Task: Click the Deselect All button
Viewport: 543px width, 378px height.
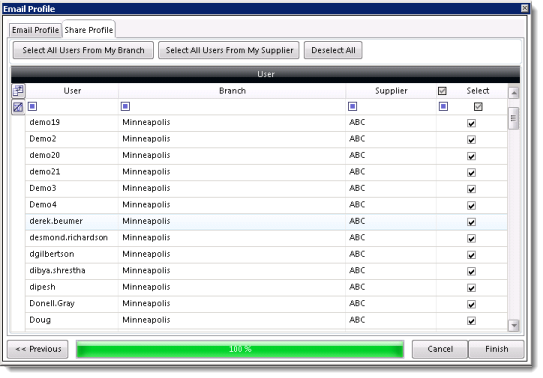Action: [333, 50]
